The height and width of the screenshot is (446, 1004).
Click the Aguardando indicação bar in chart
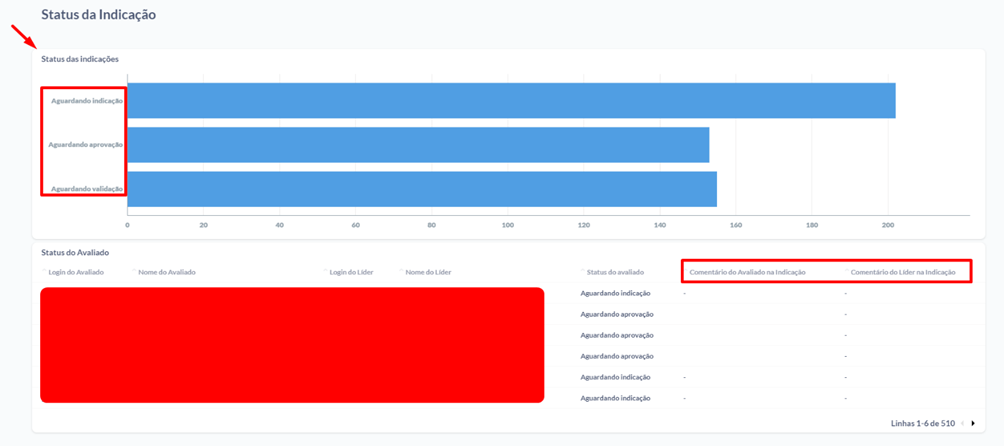click(x=511, y=101)
